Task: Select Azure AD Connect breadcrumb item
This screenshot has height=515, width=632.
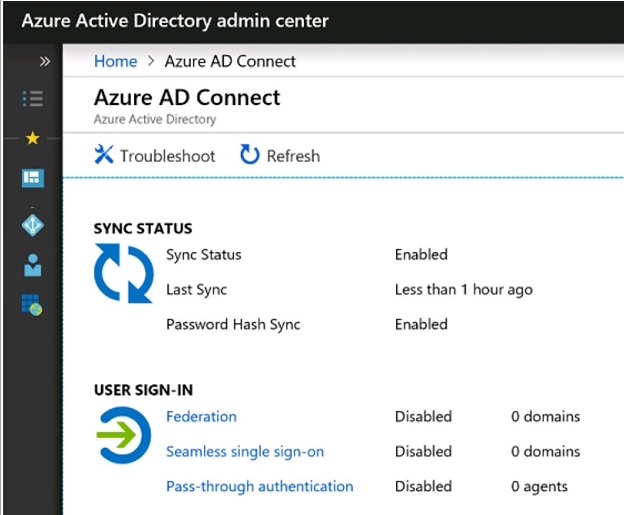Action: click(x=230, y=61)
